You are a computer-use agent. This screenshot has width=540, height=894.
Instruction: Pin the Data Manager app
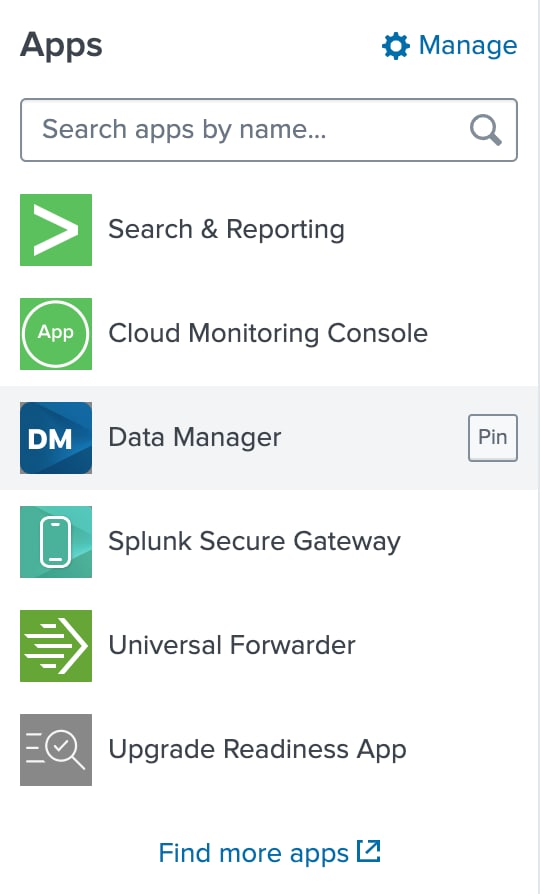coord(493,438)
